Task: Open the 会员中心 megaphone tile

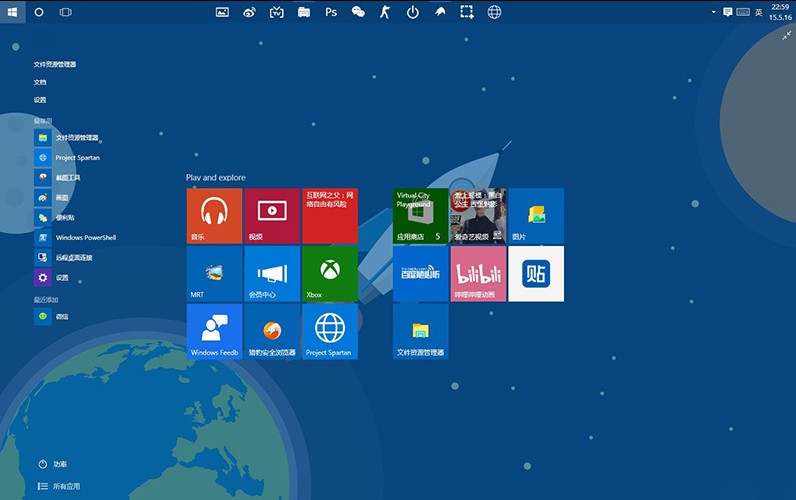Action: point(272,273)
